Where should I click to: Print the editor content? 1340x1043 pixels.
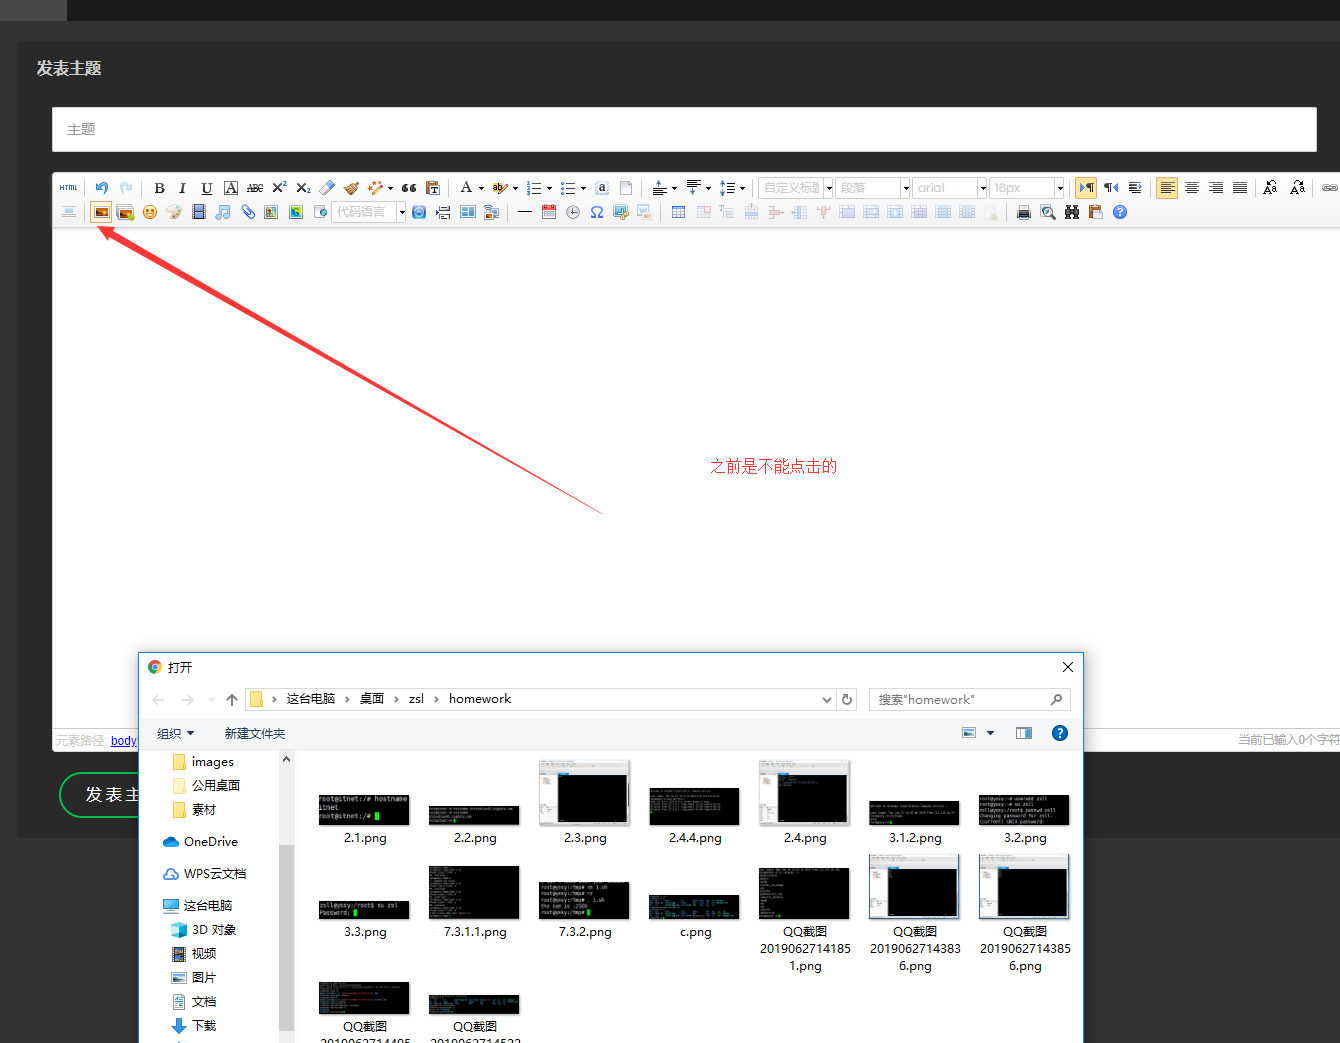pyautogui.click(x=1024, y=212)
